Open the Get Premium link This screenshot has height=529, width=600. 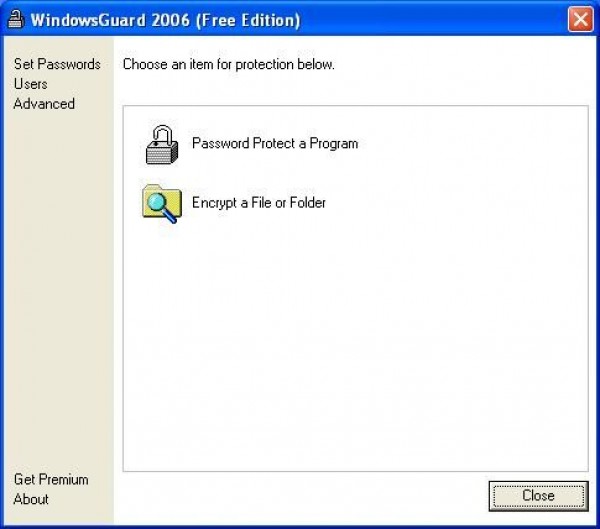point(51,479)
